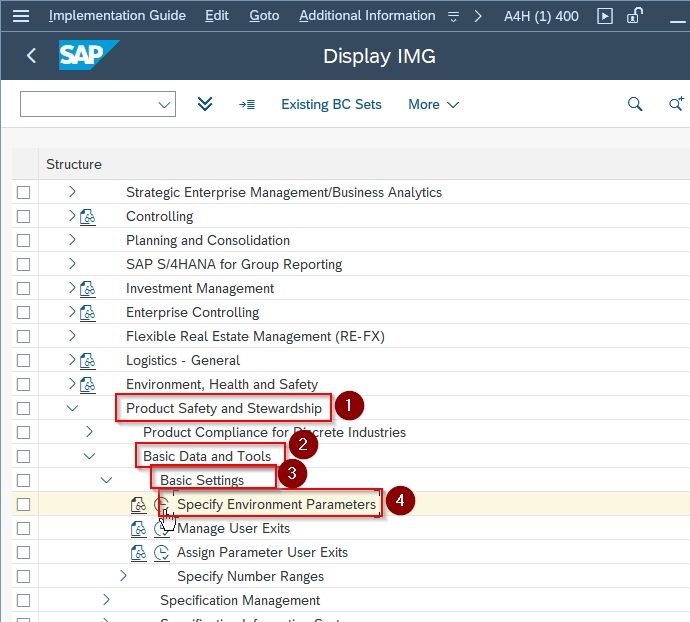This screenshot has height=622, width=690.
Task: Select the Specify Environment Parameters entry
Action: pos(276,504)
